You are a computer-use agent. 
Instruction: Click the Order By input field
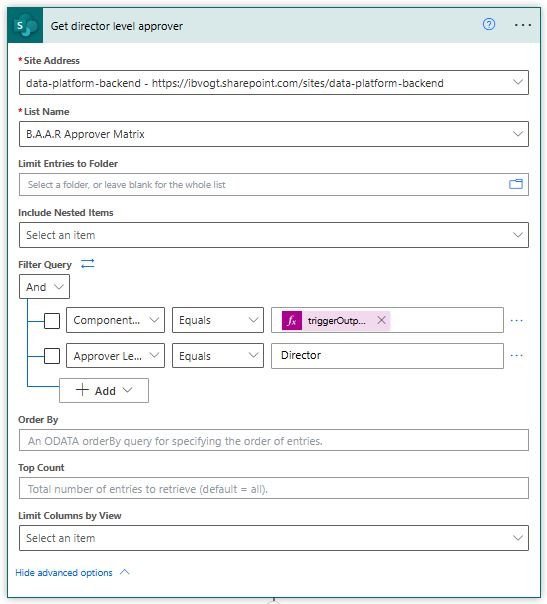(x=274, y=440)
